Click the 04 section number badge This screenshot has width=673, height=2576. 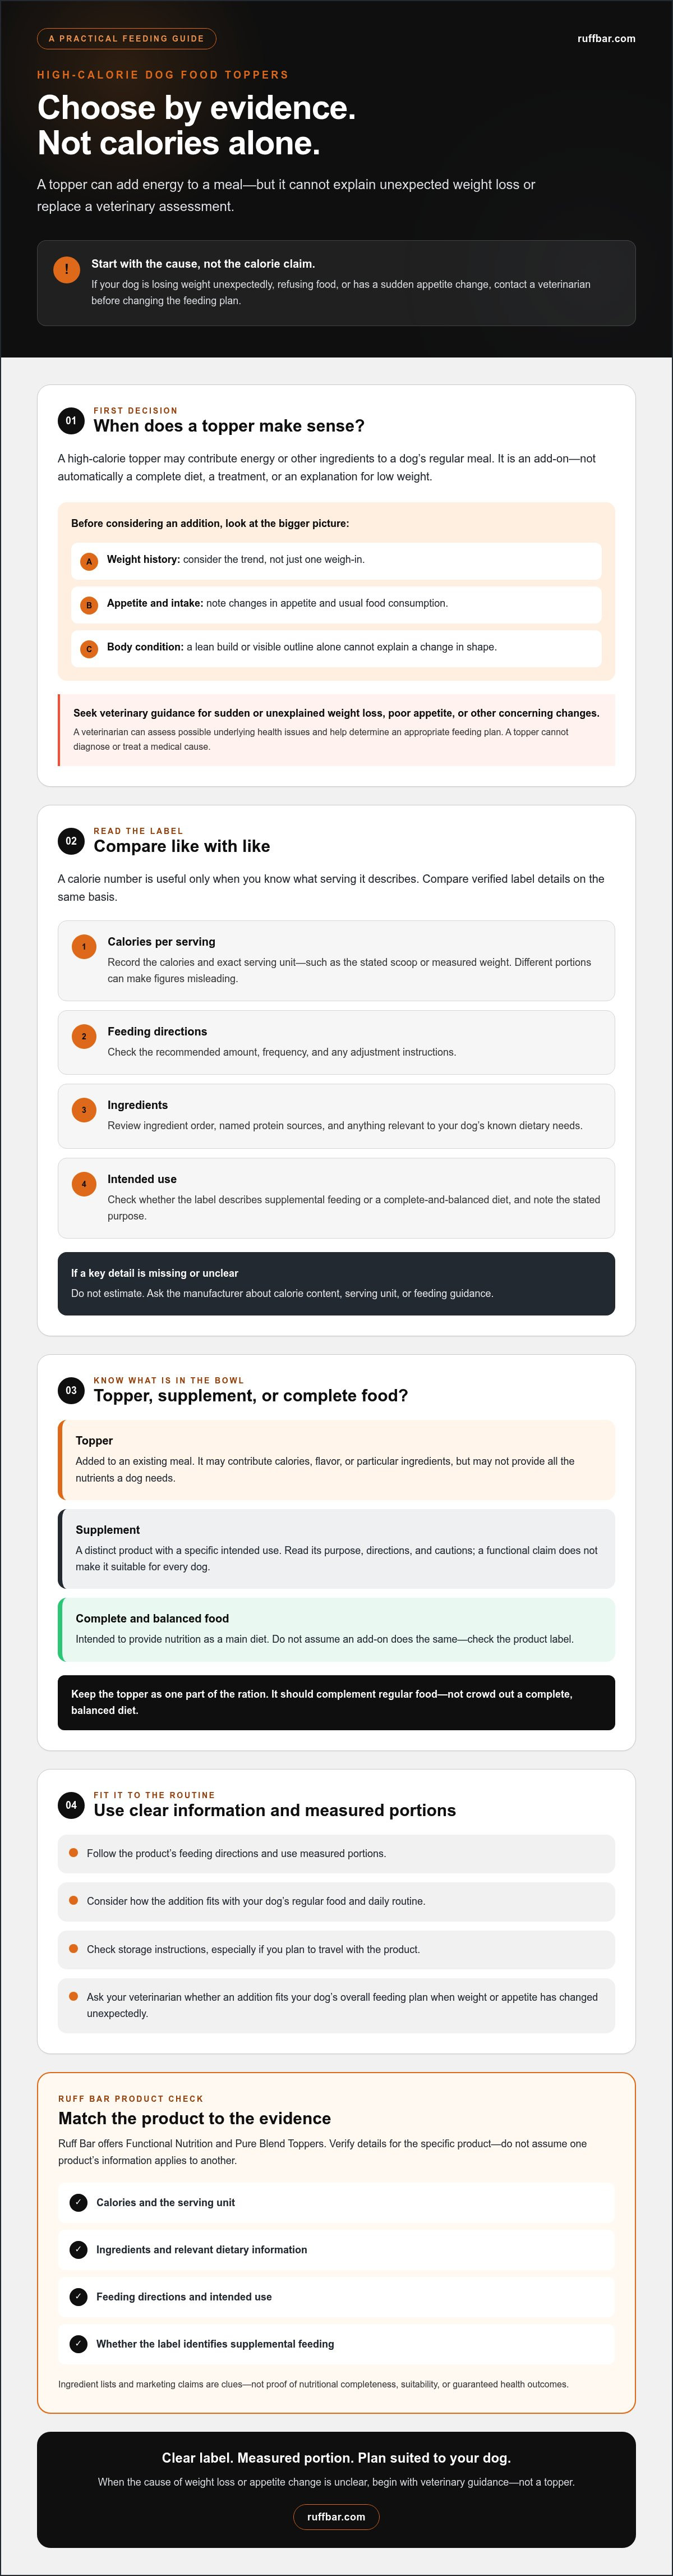click(71, 1805)
